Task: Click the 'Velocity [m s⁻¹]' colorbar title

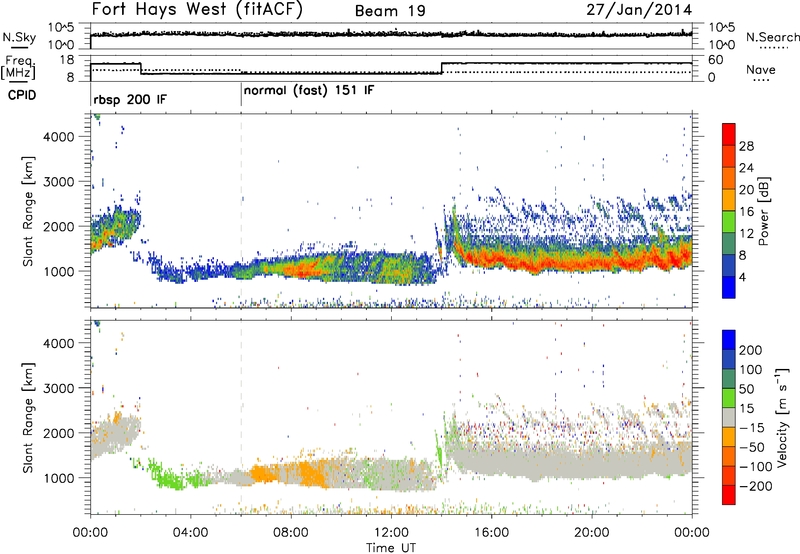Action: click(782, 417)
